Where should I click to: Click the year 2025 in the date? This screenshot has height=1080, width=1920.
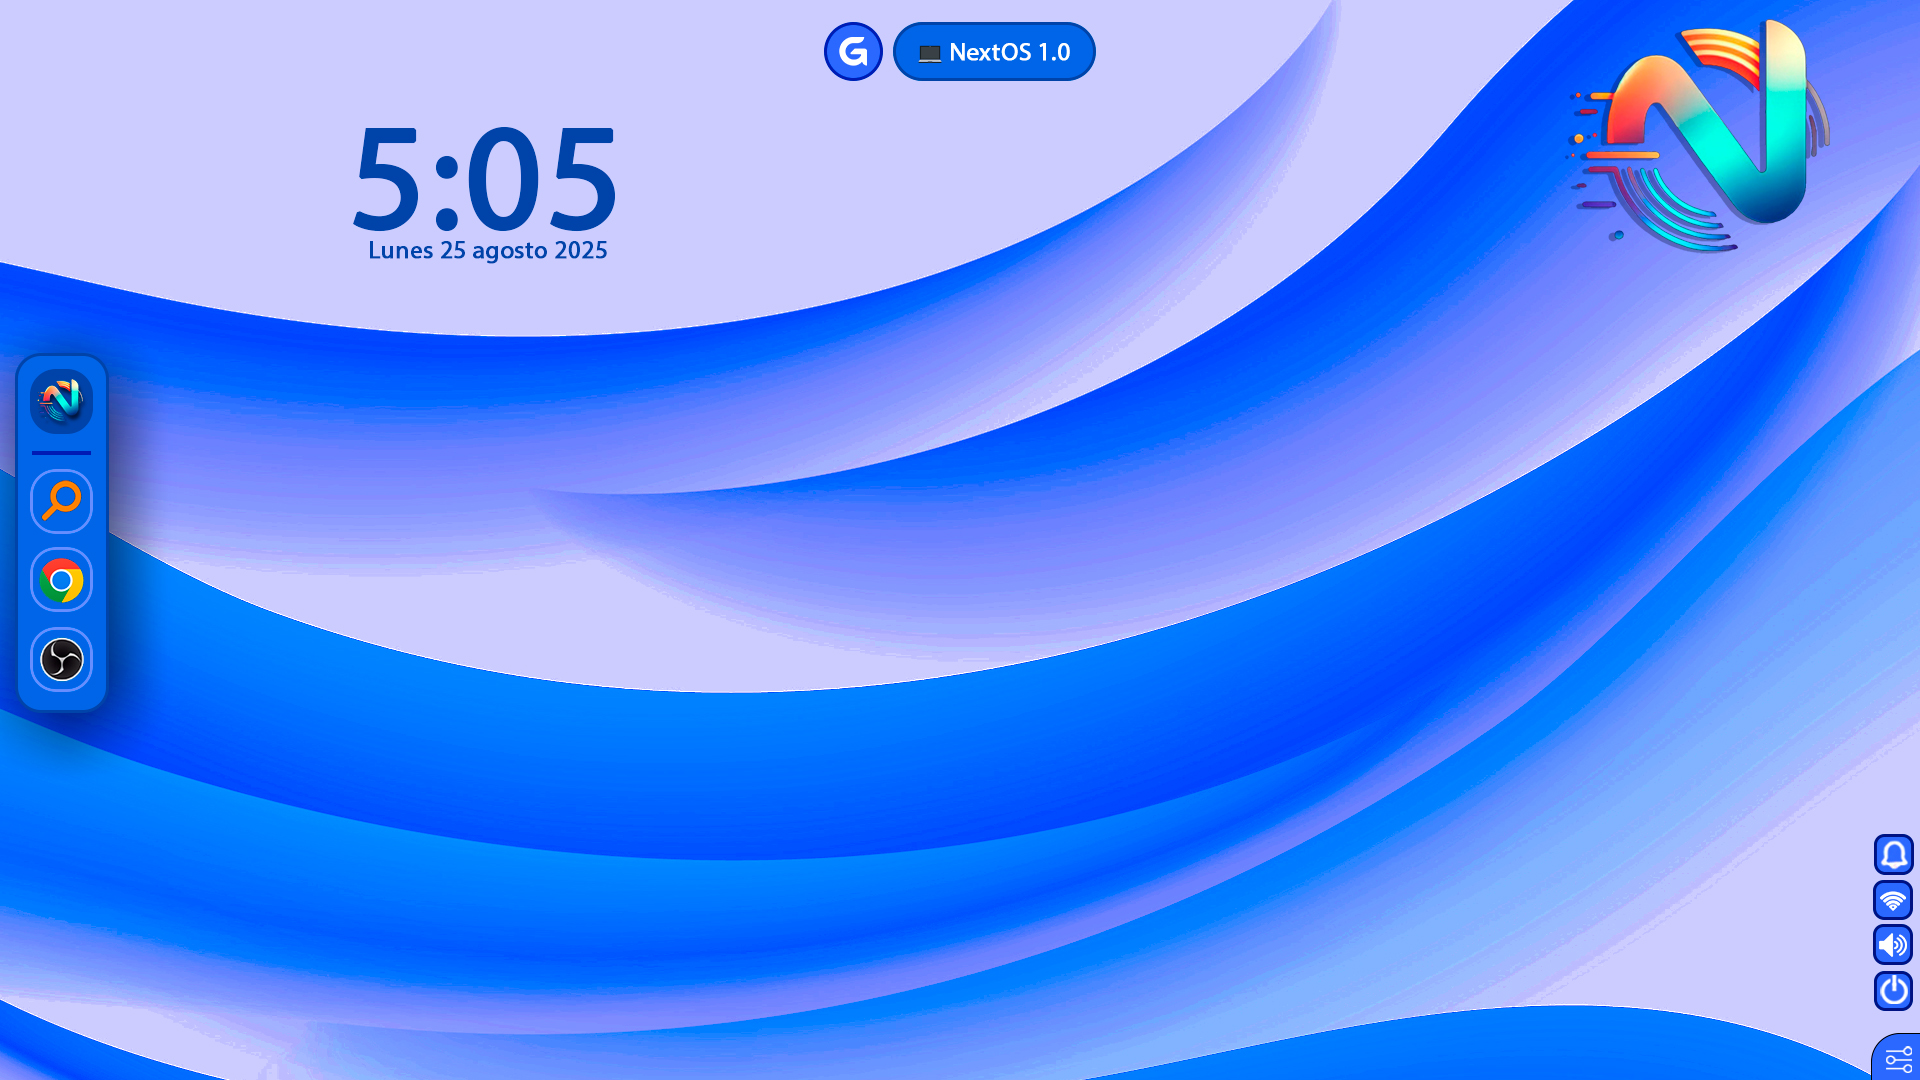[581, 251]
